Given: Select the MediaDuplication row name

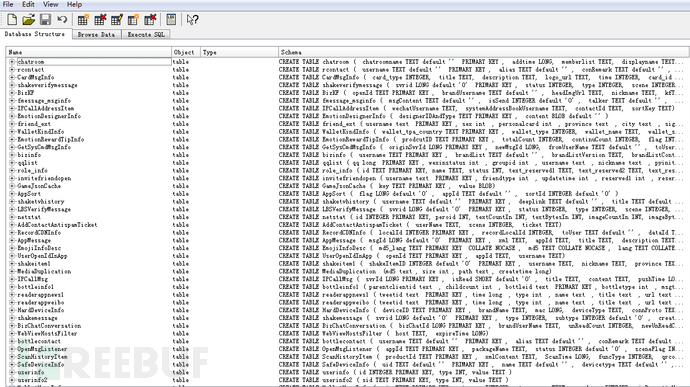Looking at the screenshot, I should [44, 271].
